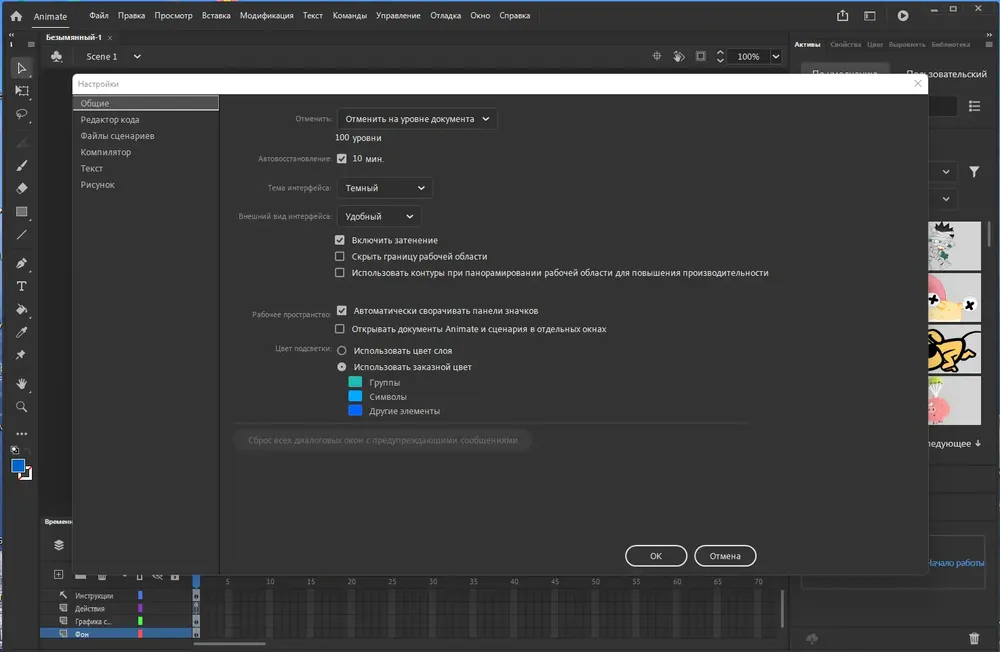
Task: Switch to the Библиотека panel tab
Action: click(951, 45)
